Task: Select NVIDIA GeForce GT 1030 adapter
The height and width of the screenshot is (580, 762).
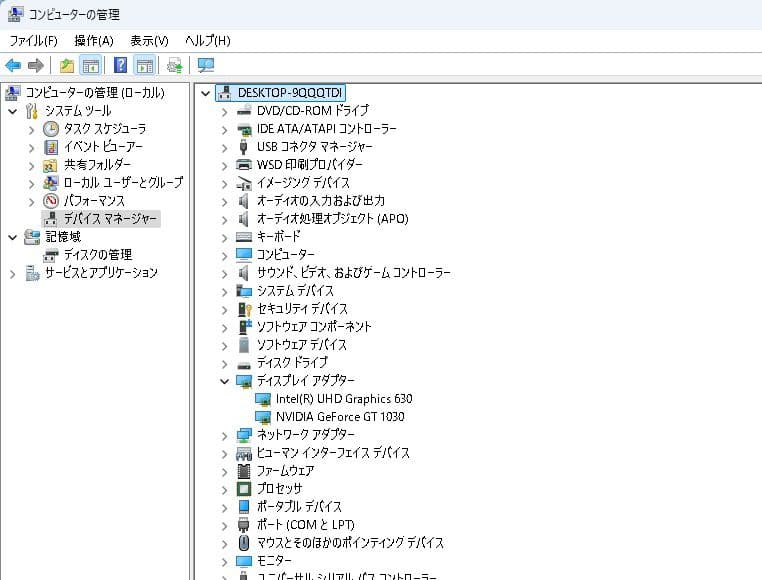Action: pos(340,417)
